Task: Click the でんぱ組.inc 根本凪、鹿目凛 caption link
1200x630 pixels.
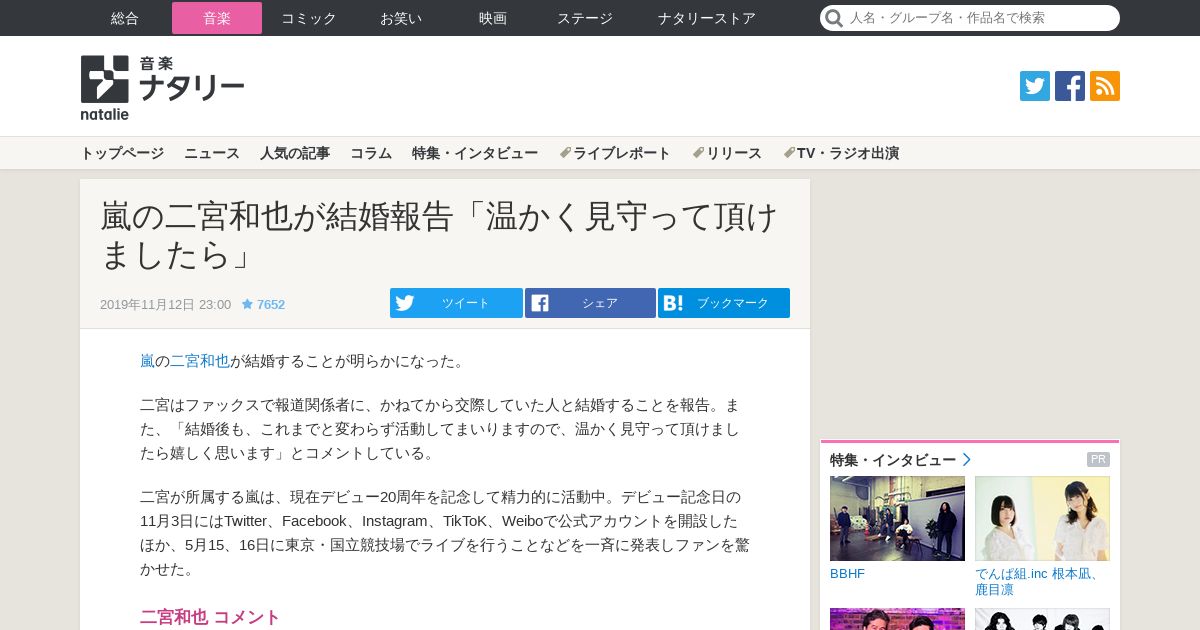Action: click(x=1037, y=582)
